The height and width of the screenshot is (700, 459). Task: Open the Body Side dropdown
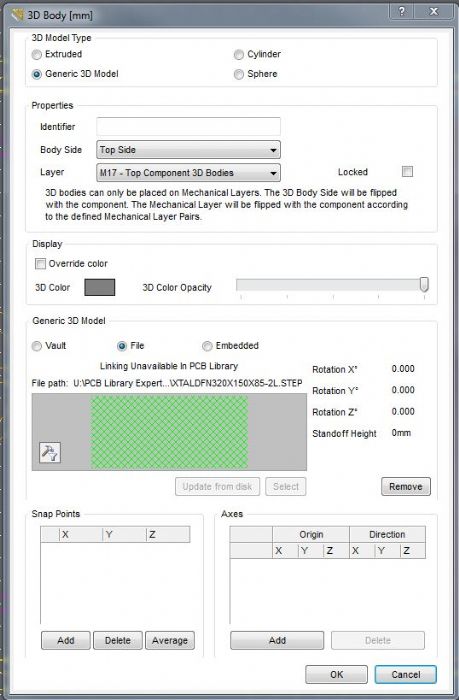coord(188,150)
